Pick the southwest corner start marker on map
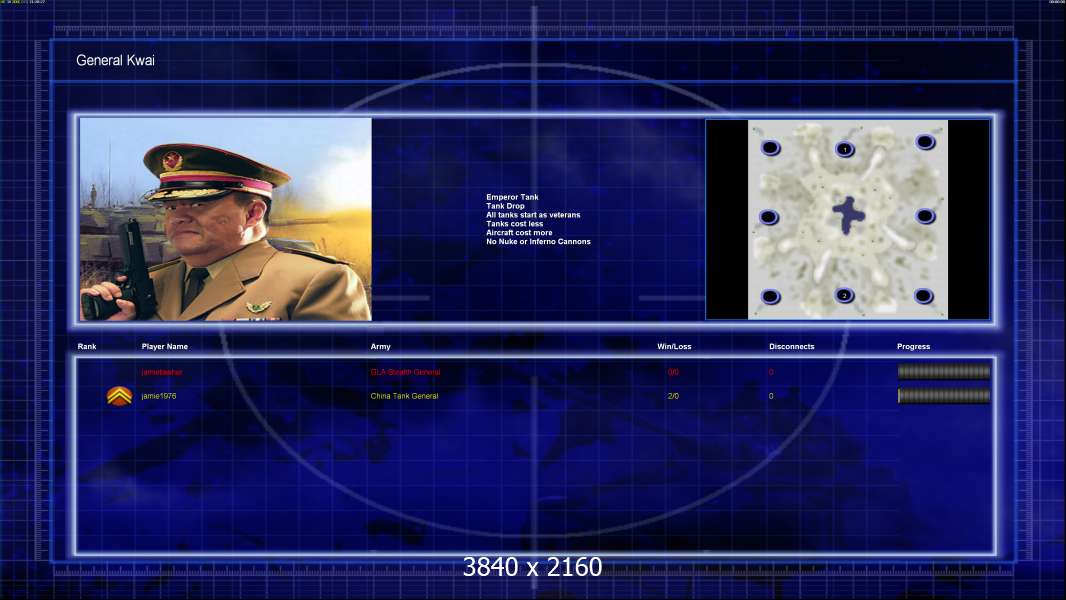This screenshot has height=600, width=1066. (770, 296)
